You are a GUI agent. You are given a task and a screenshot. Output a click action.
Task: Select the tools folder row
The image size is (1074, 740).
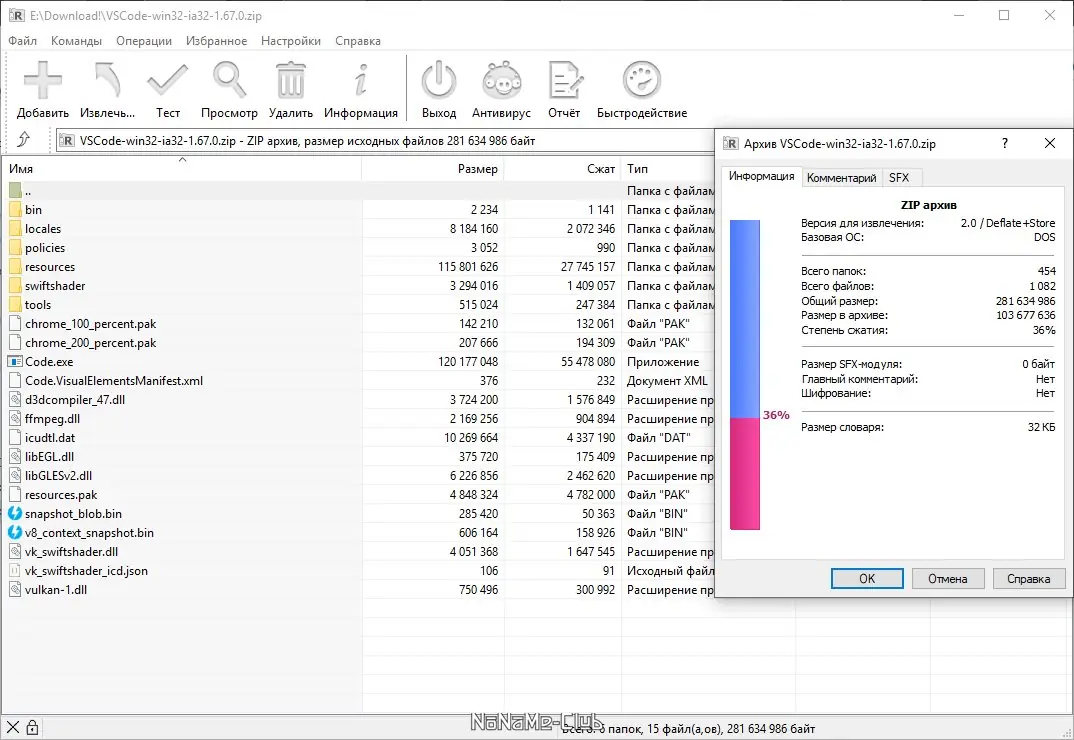(x=358, y=304)
